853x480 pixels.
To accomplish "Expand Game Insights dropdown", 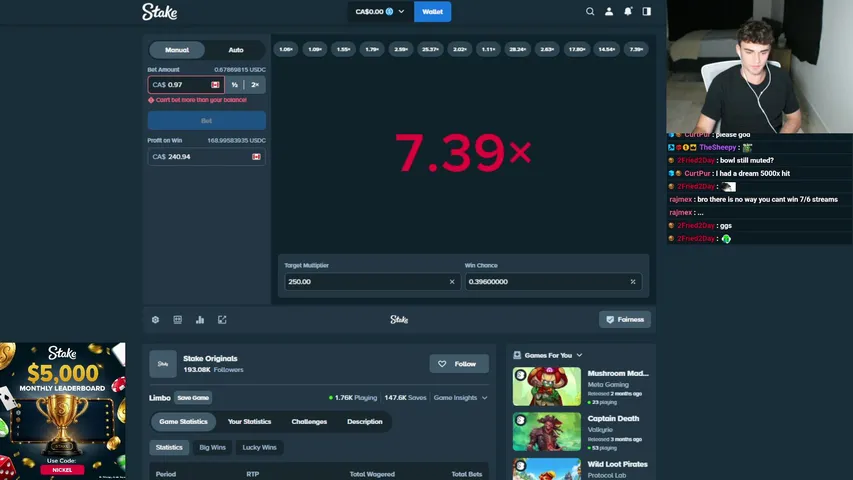I will tap(460, 398).
